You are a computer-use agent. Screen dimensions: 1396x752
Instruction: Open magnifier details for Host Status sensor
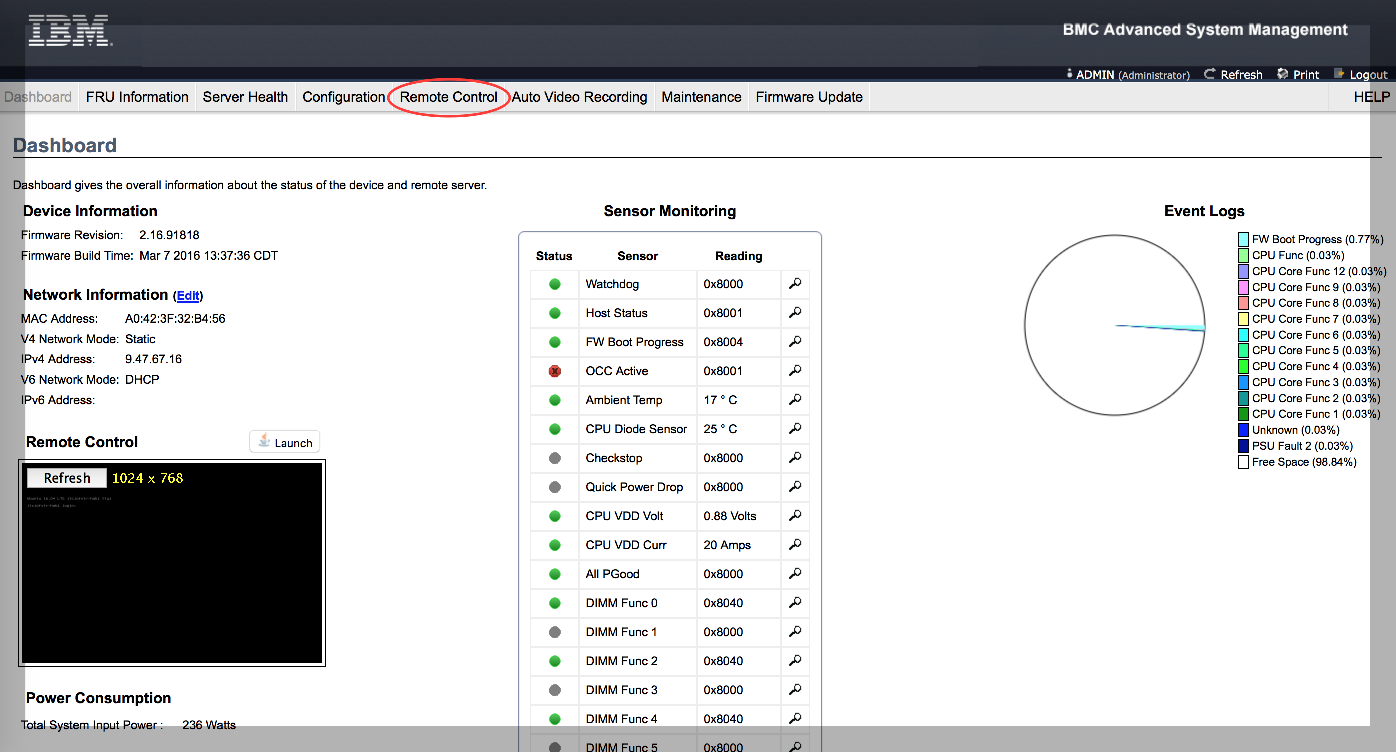tap(795, 313)
